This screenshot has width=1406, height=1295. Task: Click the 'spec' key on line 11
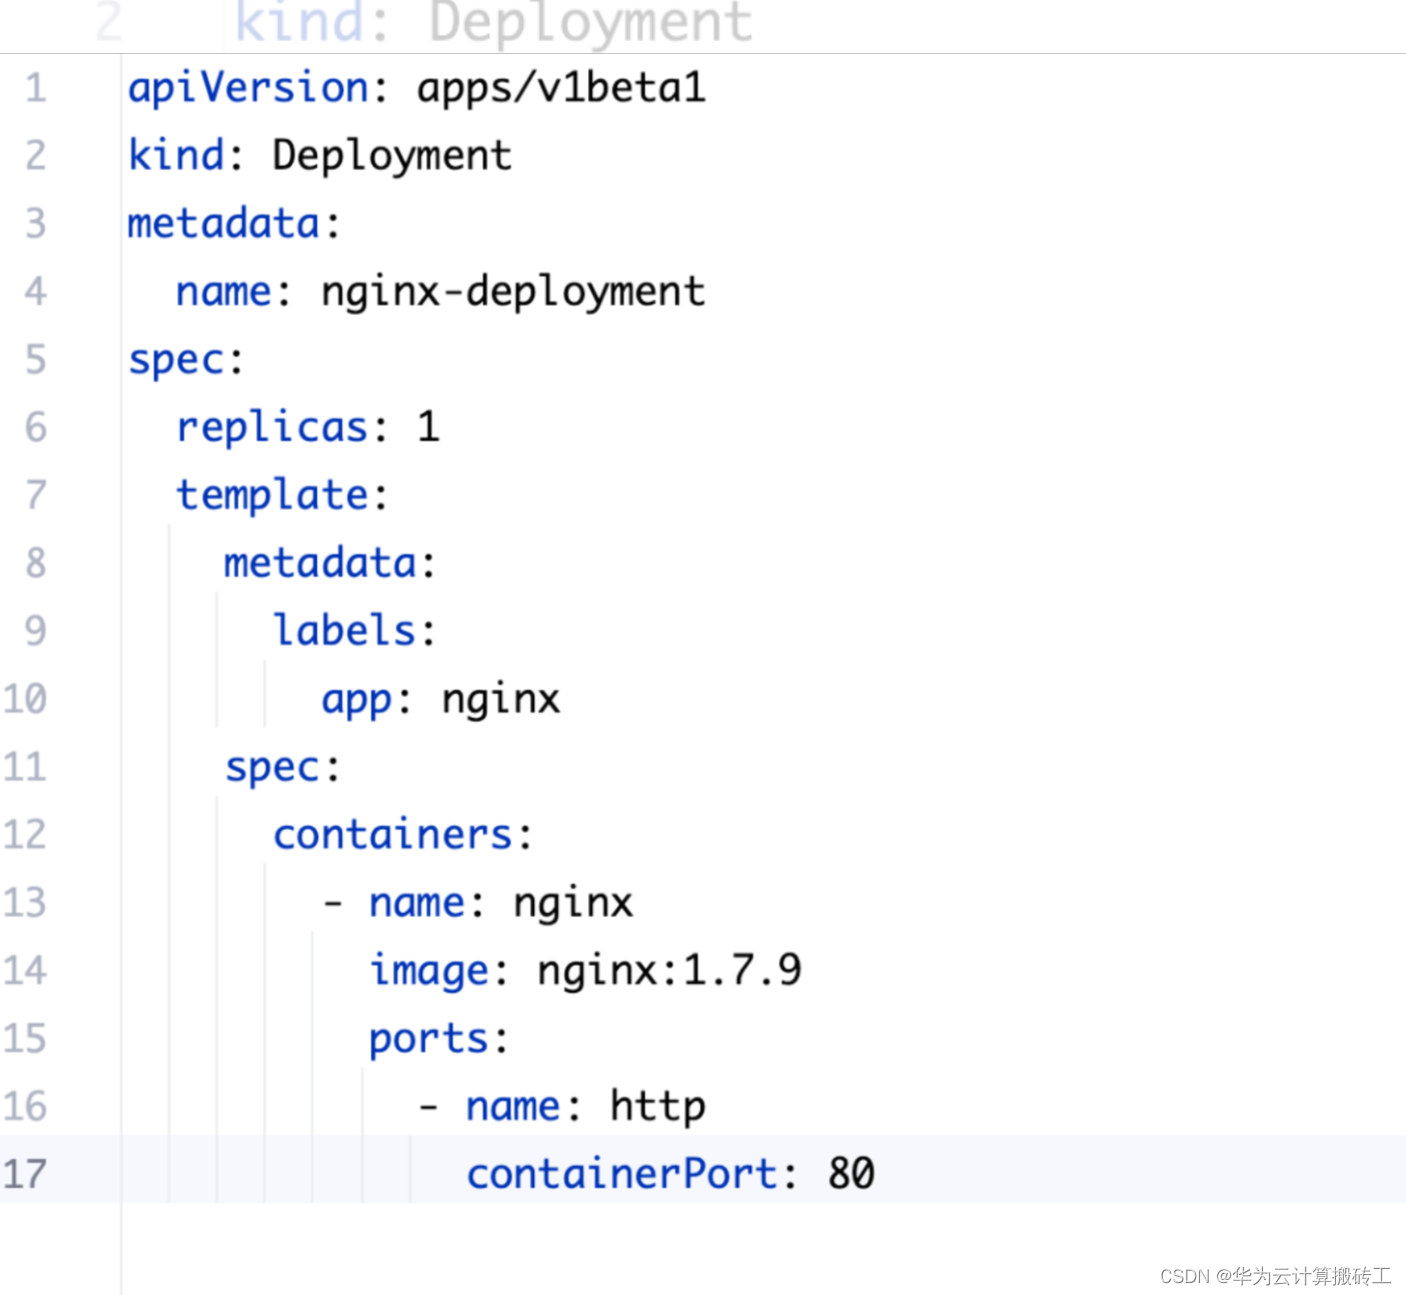[x=272, y=768]
